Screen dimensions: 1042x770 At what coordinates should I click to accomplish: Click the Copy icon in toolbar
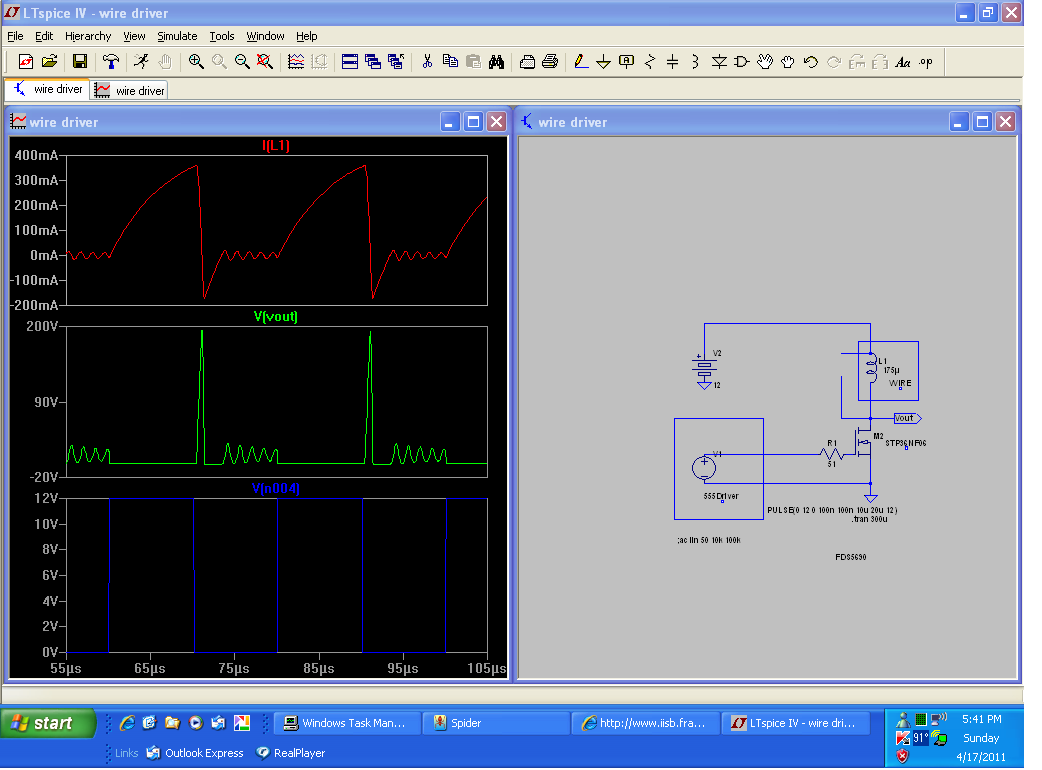click(450, 62)
